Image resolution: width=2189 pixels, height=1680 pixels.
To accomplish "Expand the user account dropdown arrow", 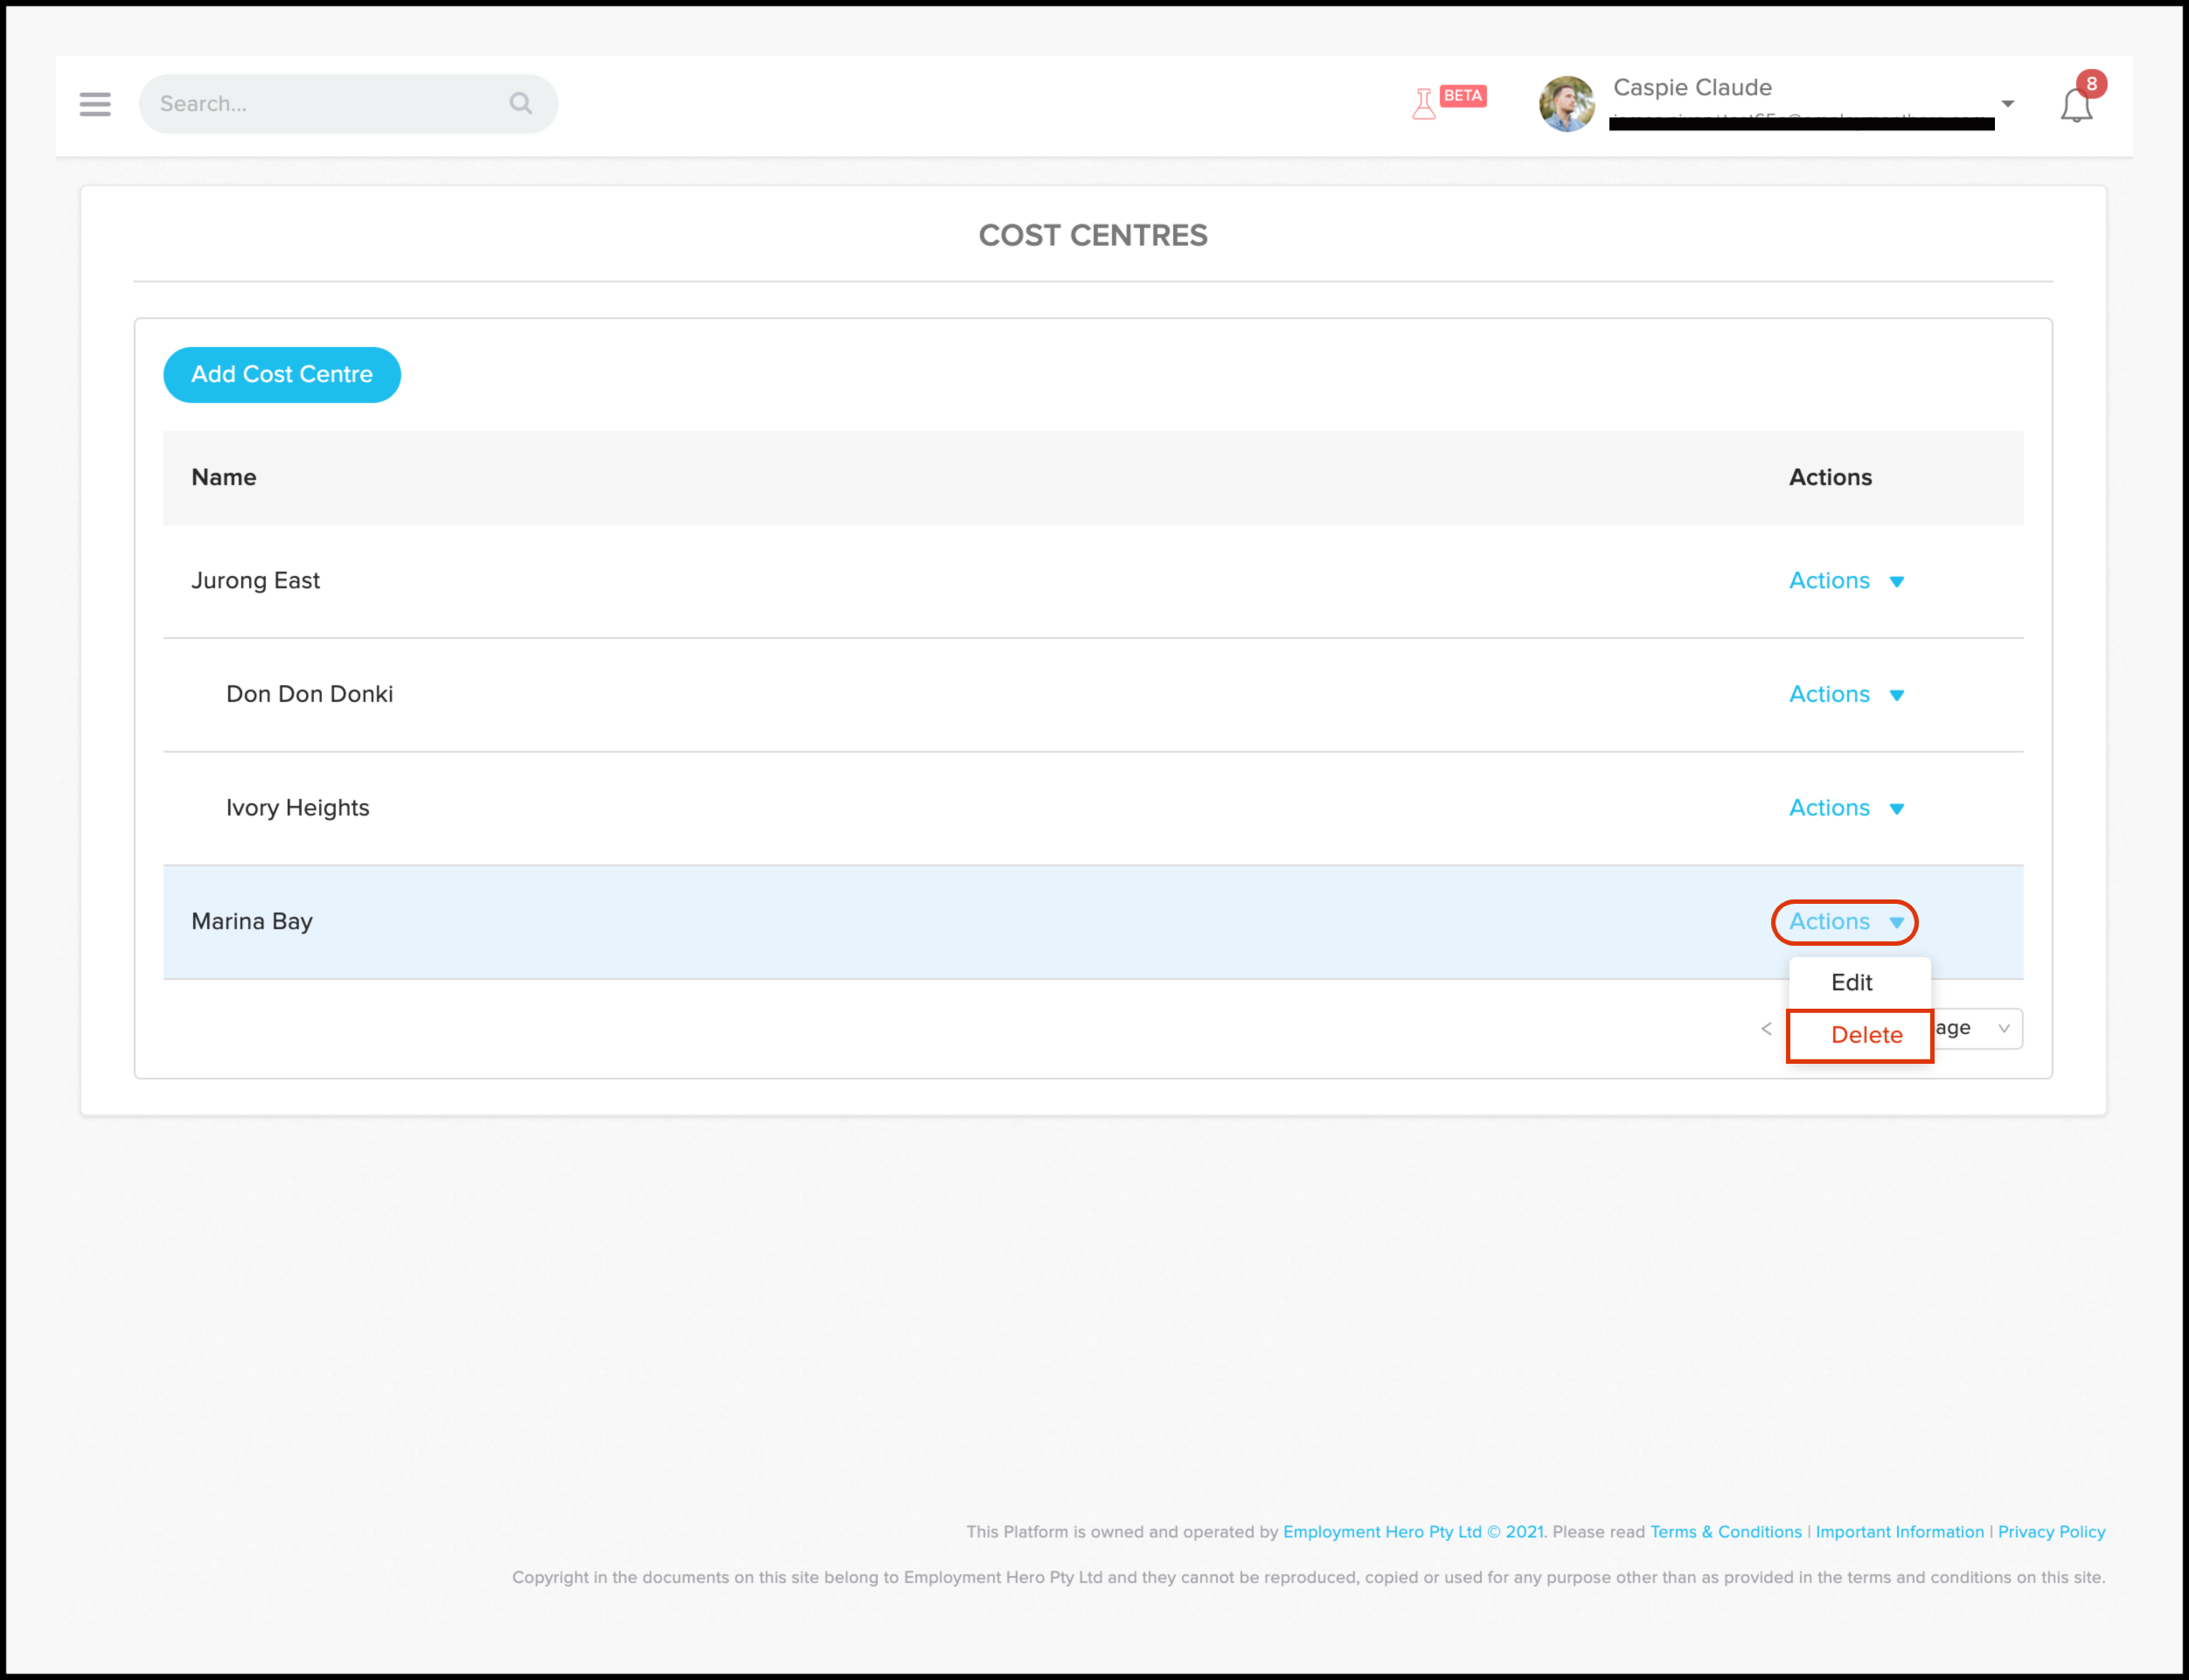I will point(2007,104).
